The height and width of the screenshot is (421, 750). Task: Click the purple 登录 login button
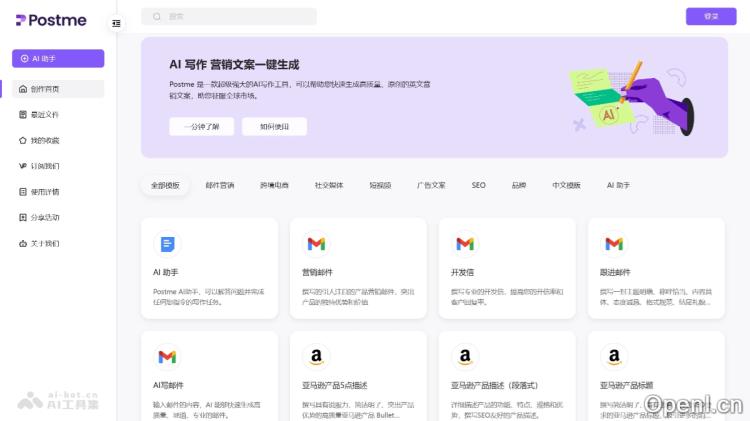click(x=711, y=16)
